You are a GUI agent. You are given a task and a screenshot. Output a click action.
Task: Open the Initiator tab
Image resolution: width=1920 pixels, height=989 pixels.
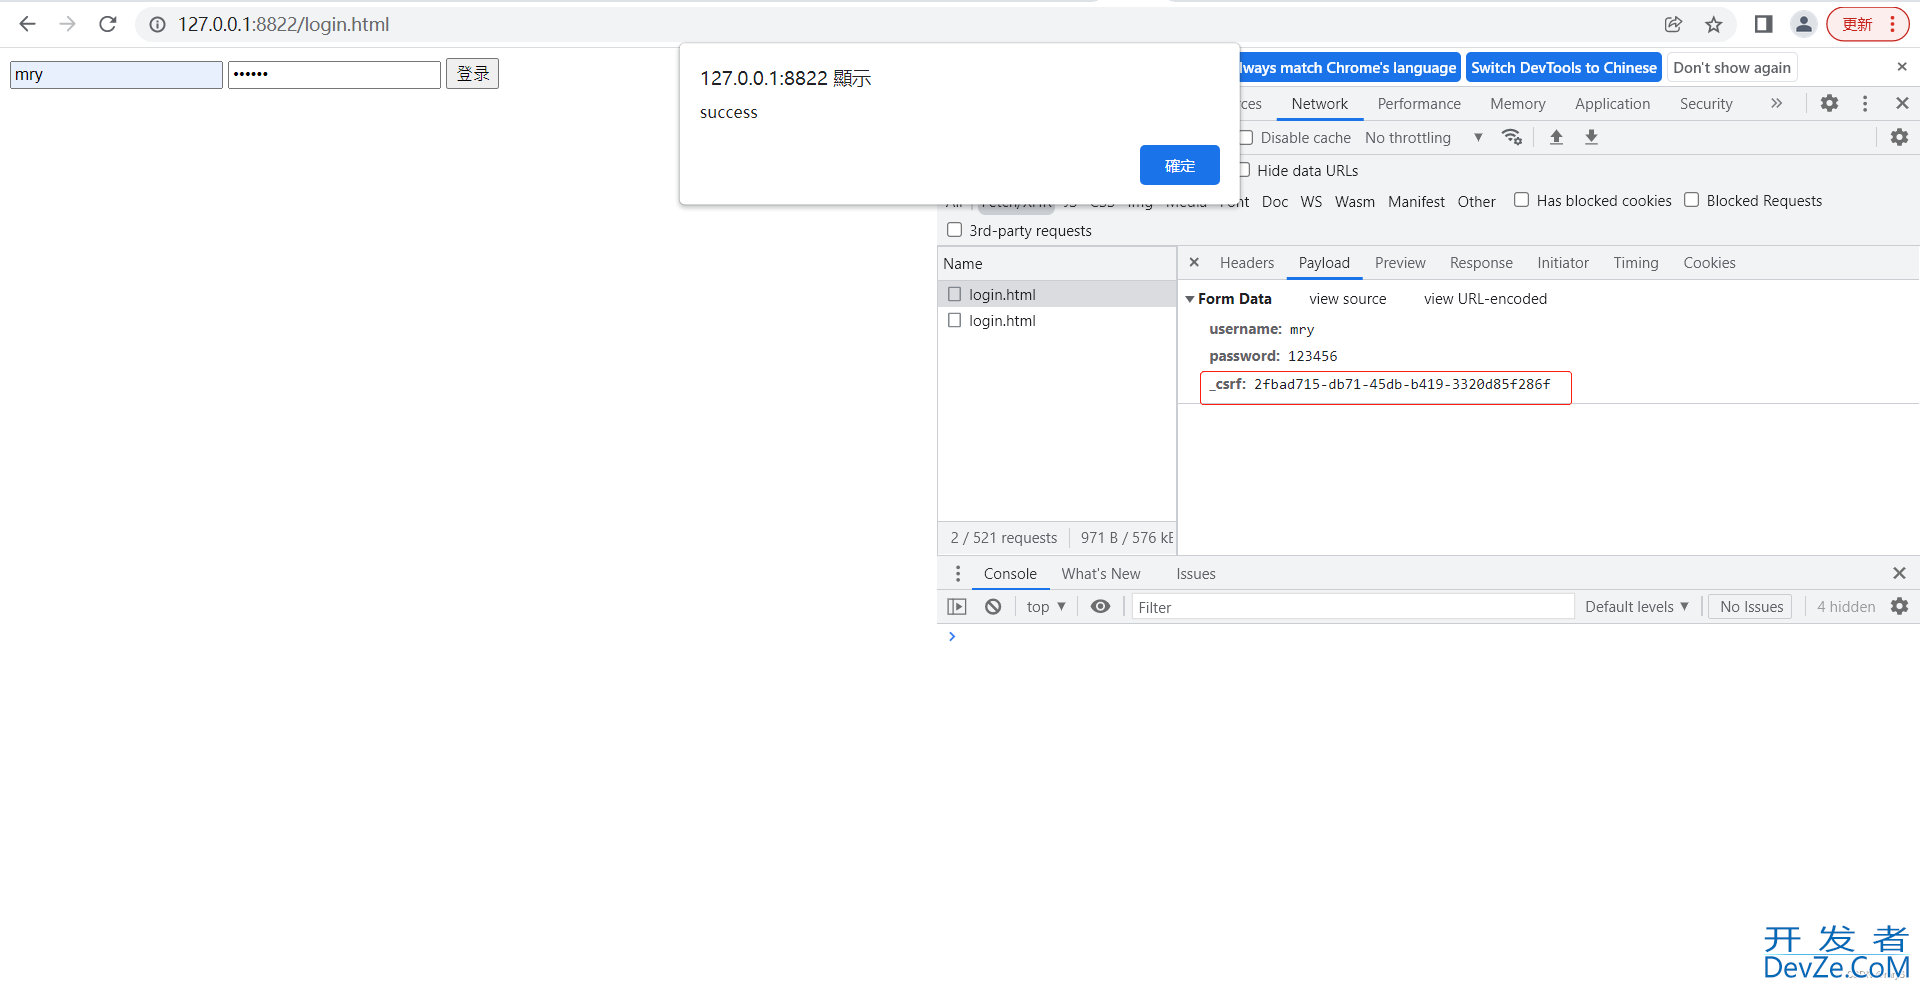pyautogui.click(x=1563, y=262)
